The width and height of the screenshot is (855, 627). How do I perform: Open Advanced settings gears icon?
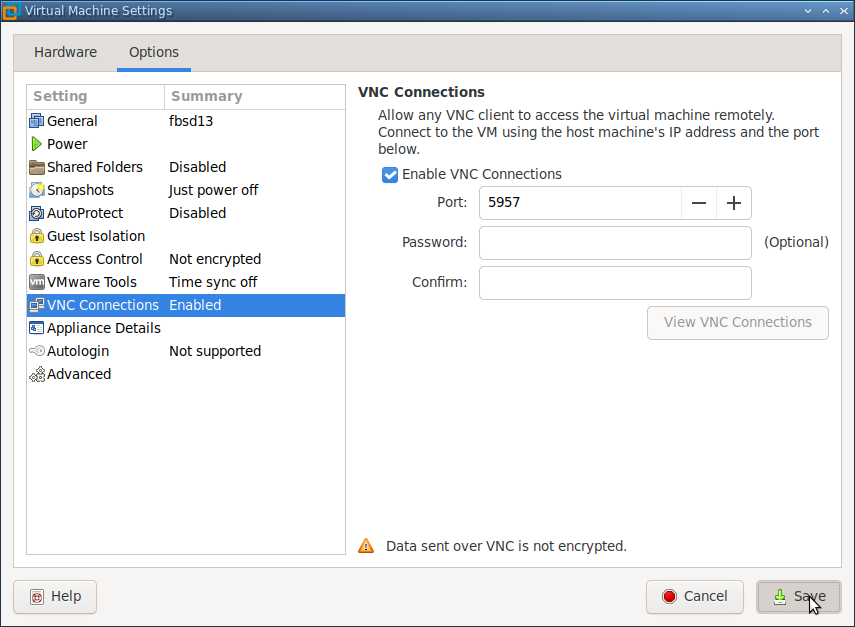37,374
